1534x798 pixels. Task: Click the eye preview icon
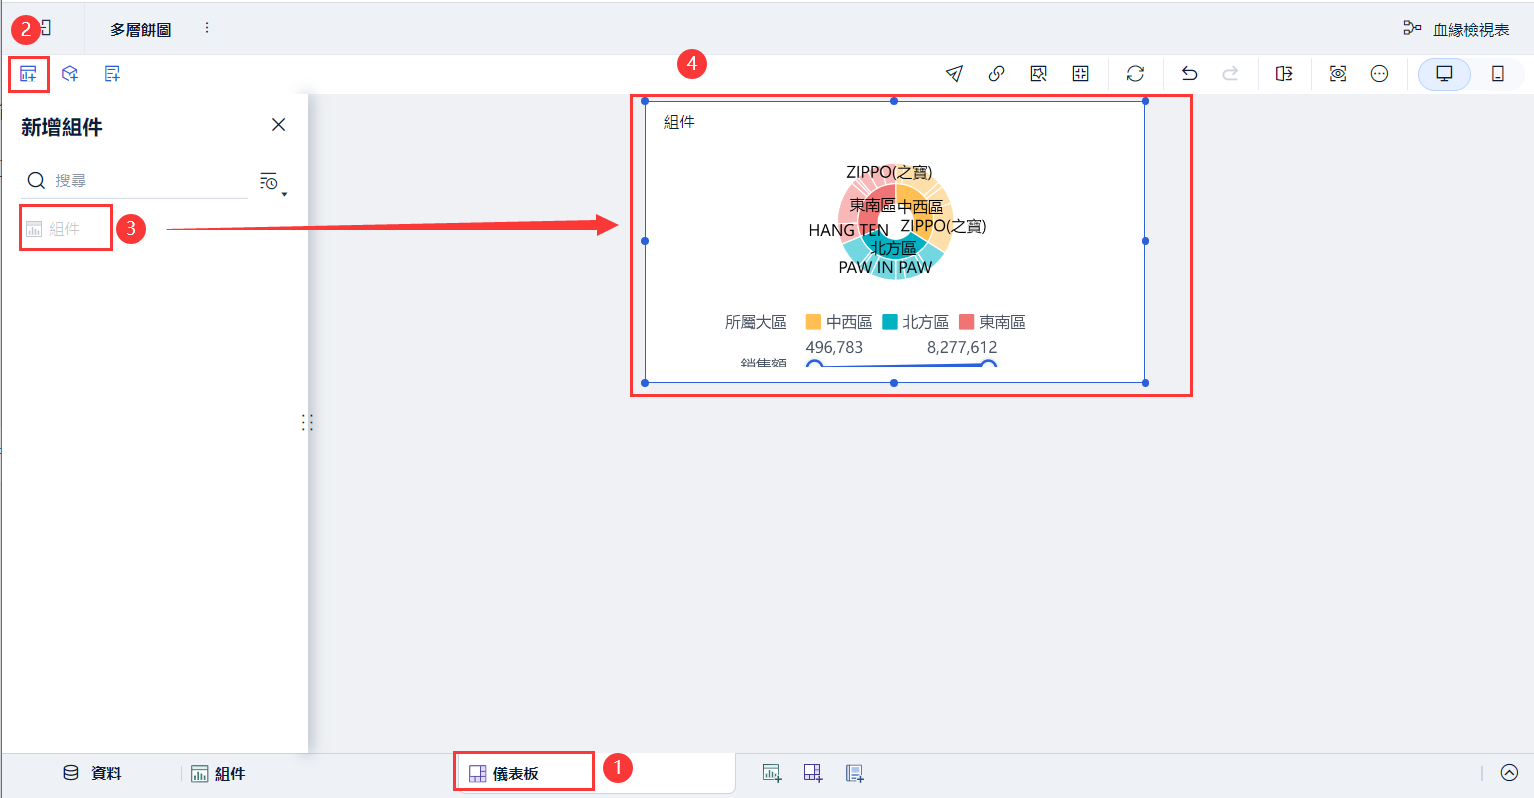pos(1338,74)
